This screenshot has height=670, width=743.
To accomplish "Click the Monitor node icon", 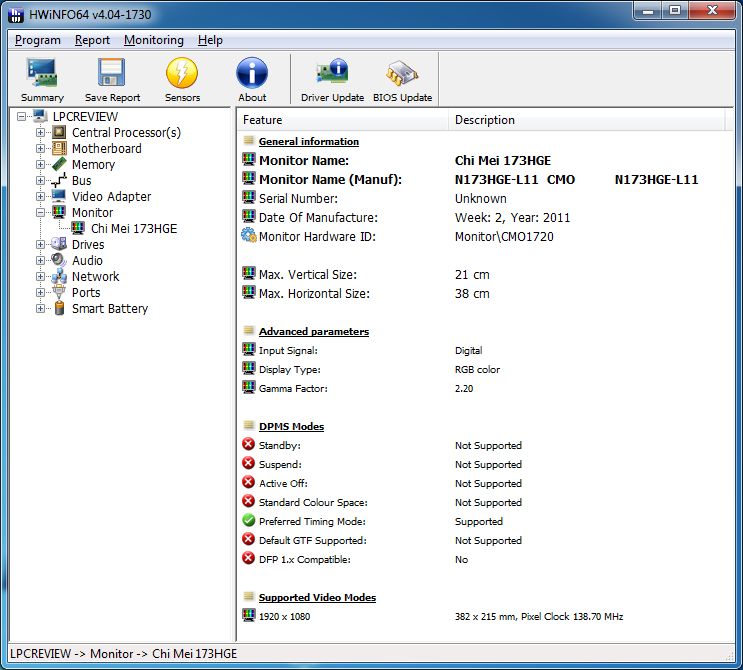I will (59, 212).
